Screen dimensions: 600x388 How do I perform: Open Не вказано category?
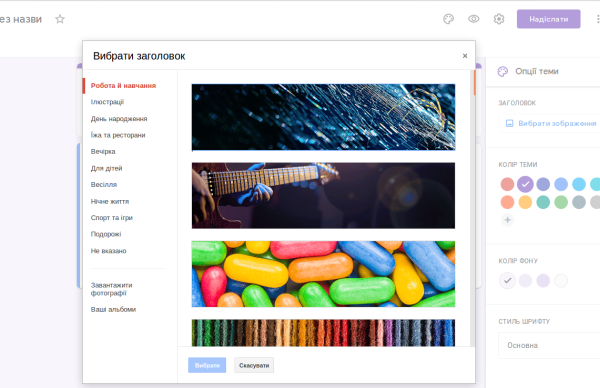[x=108, y=251]
